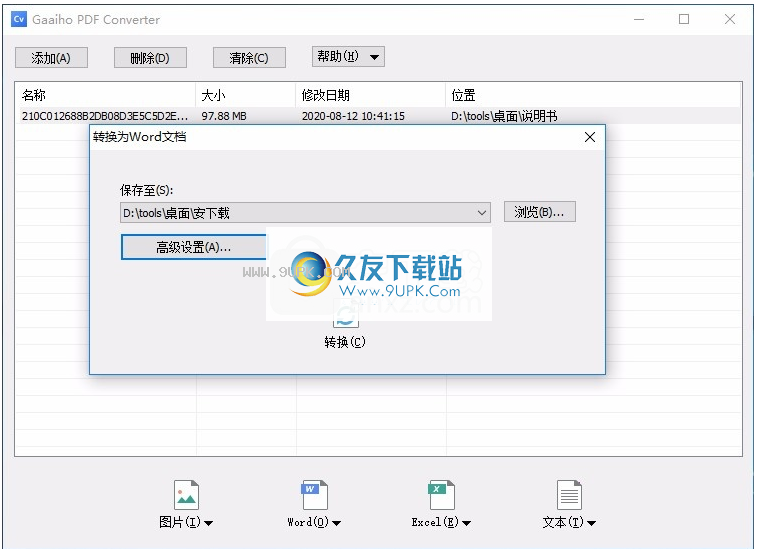The height and width of the screenshot is (549, 758).
Task: Close the Gaaiho PDF Converter window
Action: [729, 19]
